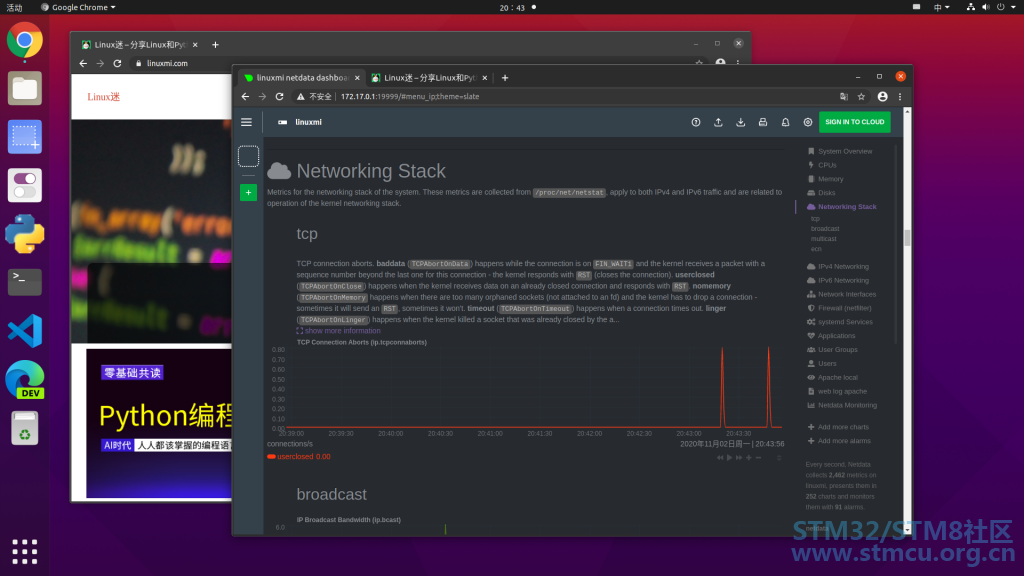
Task: Open Visual Studio Code from dock
Action: click(25, 330)
